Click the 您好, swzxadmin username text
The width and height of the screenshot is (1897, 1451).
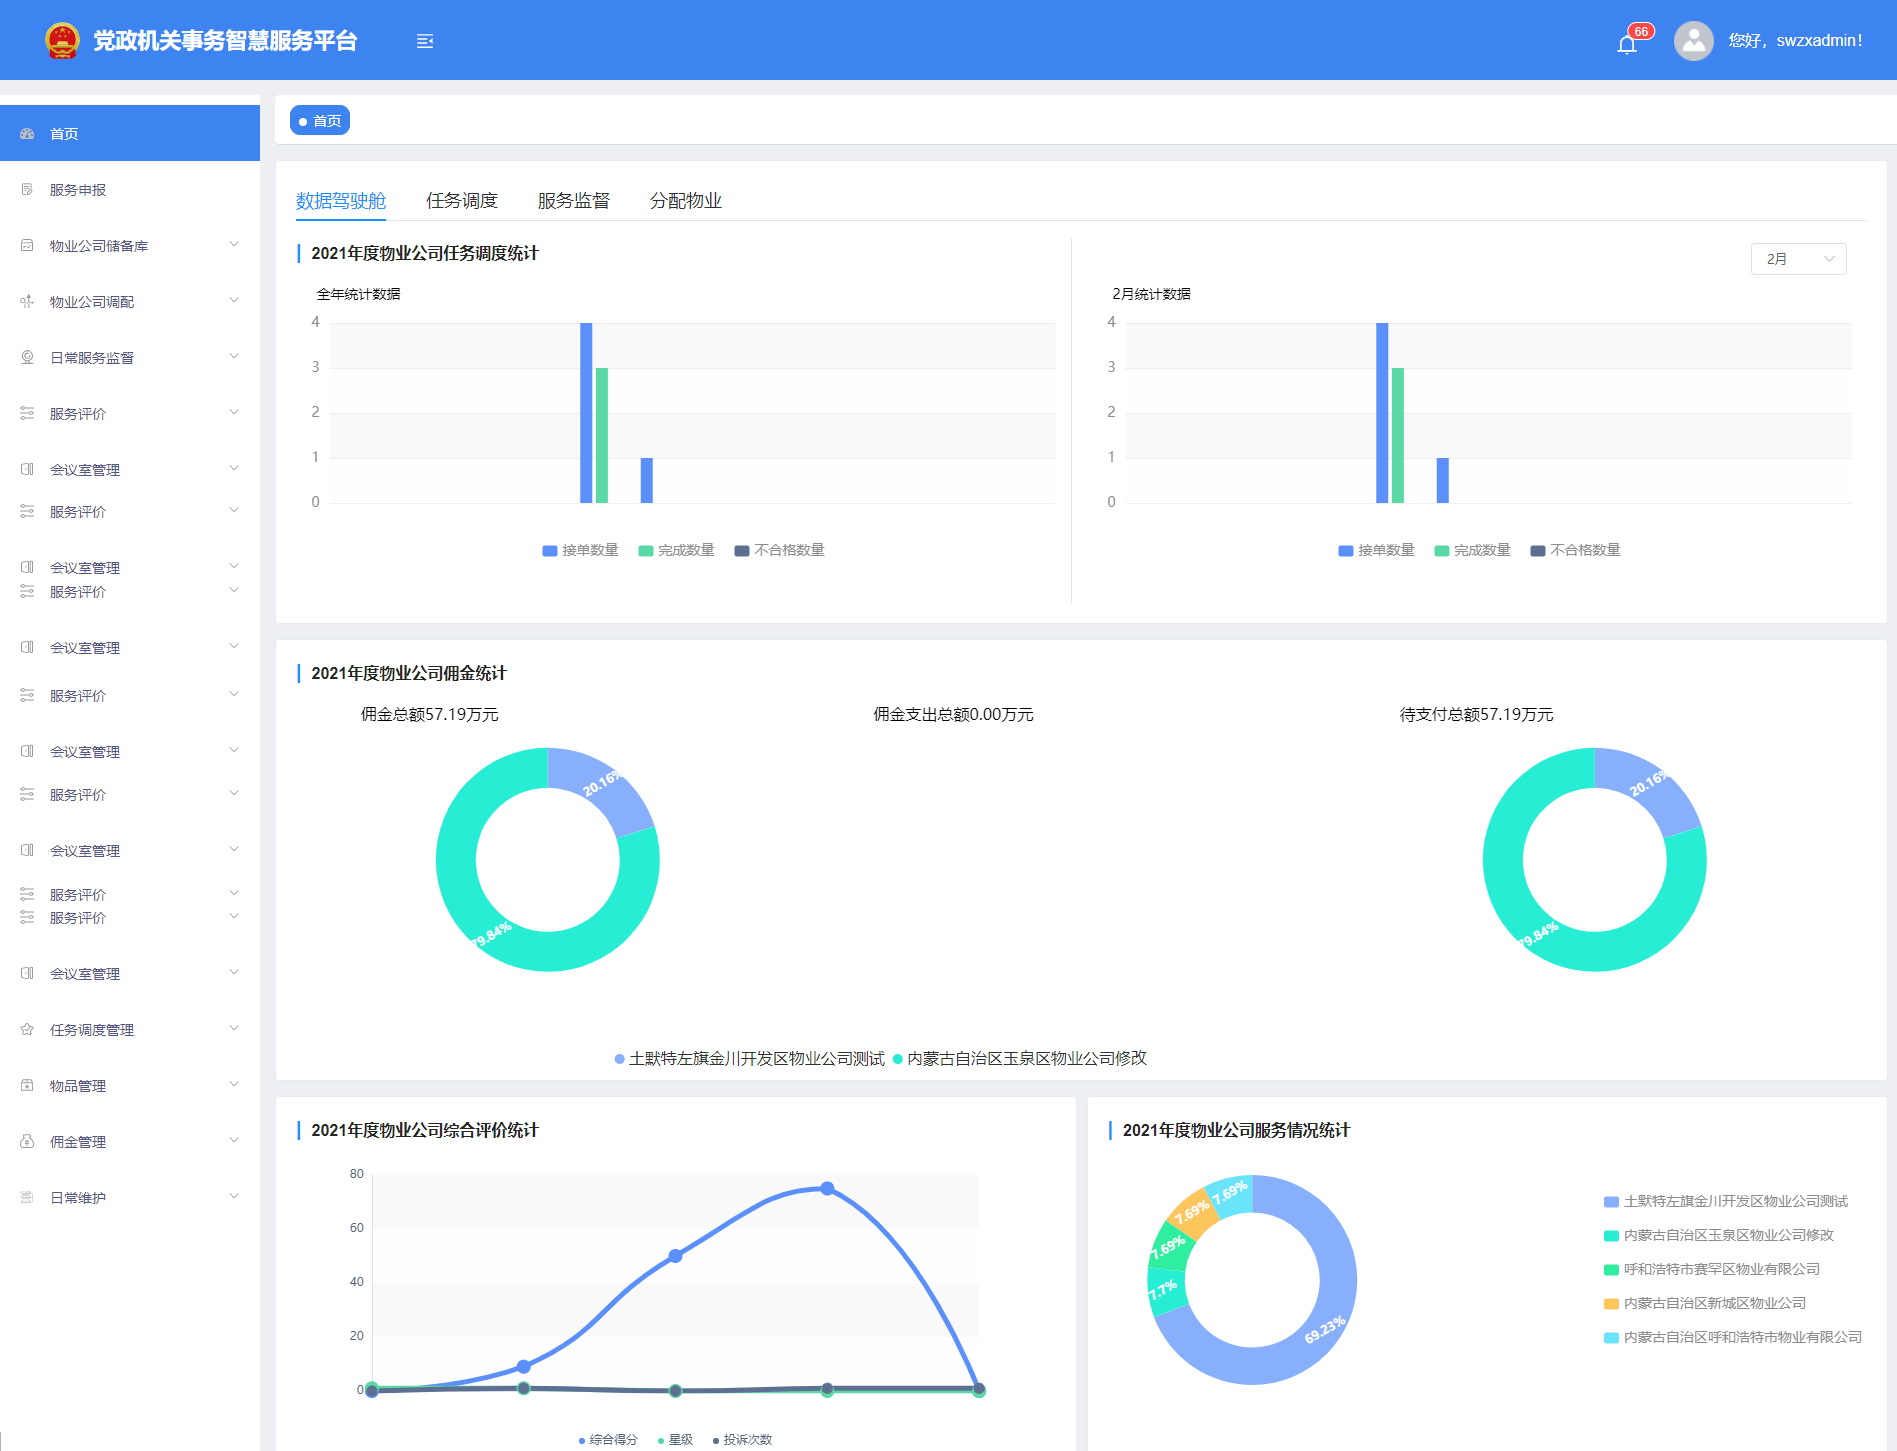pyautogui.click(x=1795, y=41)
